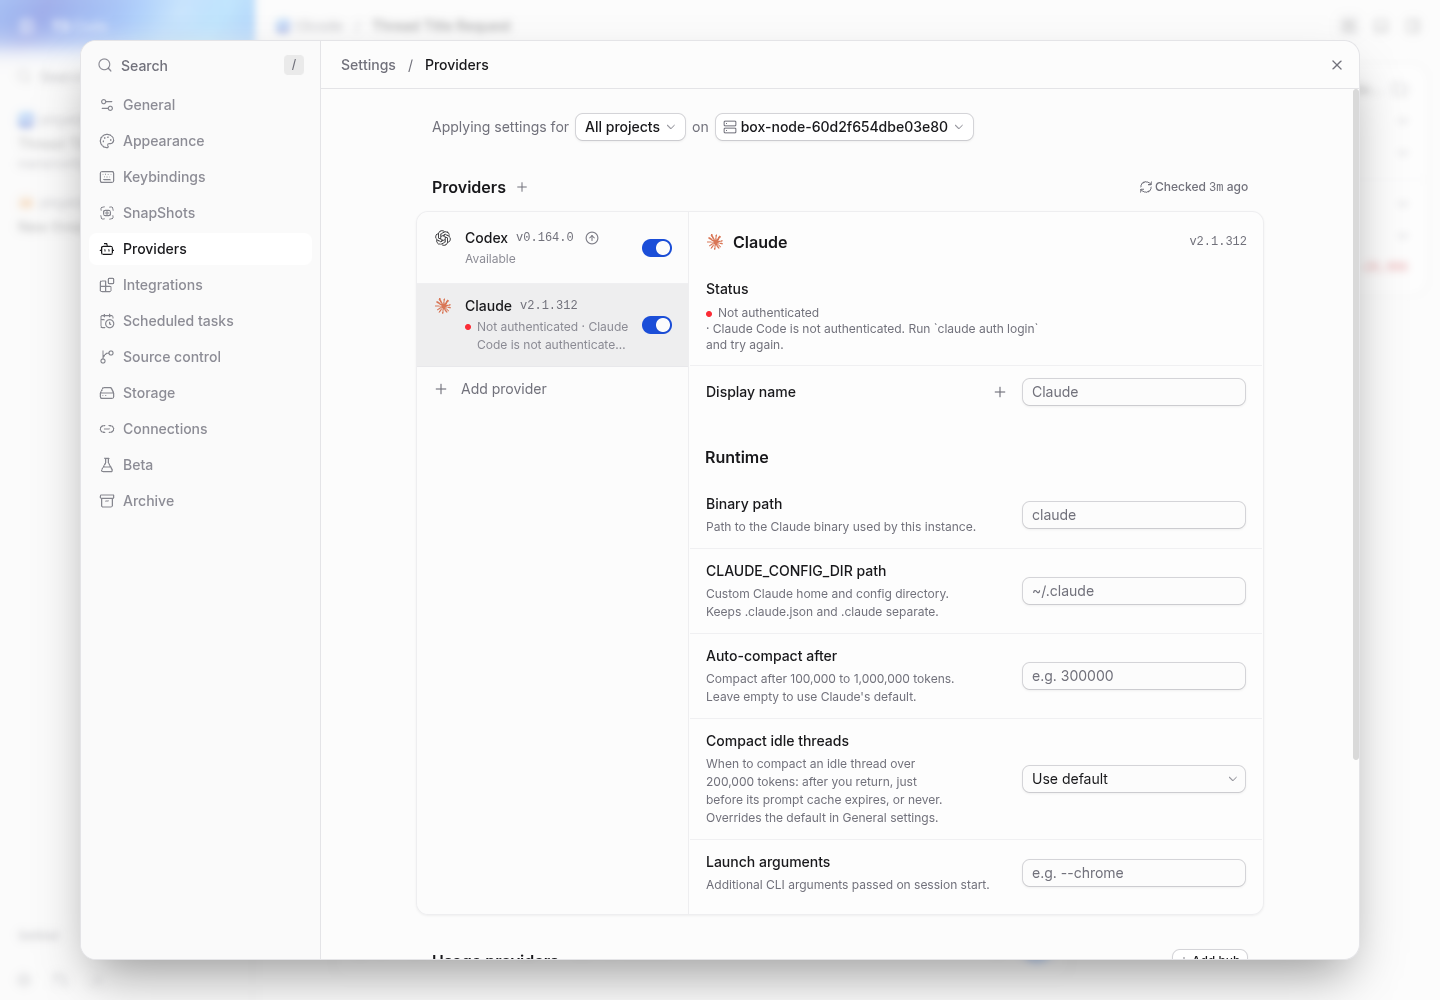Open Connections settings
Image resolution: width=1440 pixels, height=1000 pixels.
tap(200, 429)
